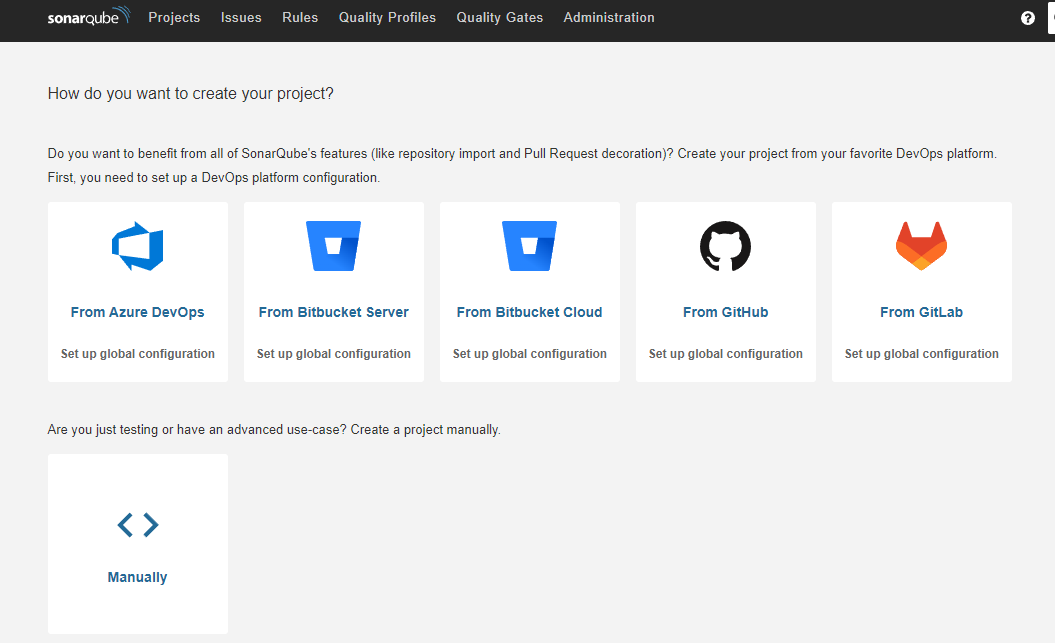The width and height of the screenshot is (1055, 643).
Task: Open the Administration menu
Action: tap(609, 17)
